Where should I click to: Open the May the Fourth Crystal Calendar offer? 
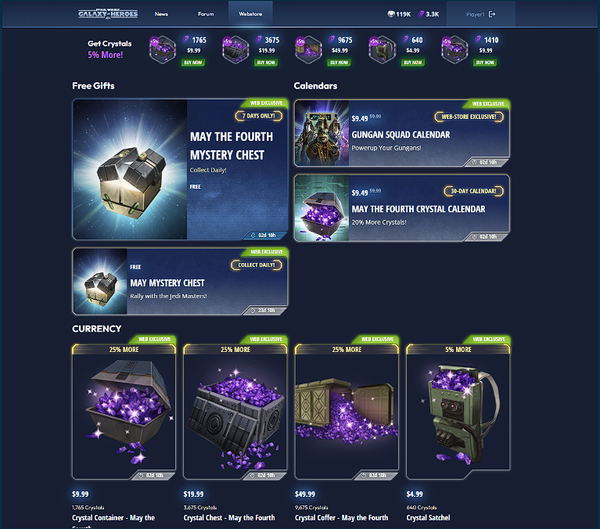pyautogui.click(x=402, y=208)
